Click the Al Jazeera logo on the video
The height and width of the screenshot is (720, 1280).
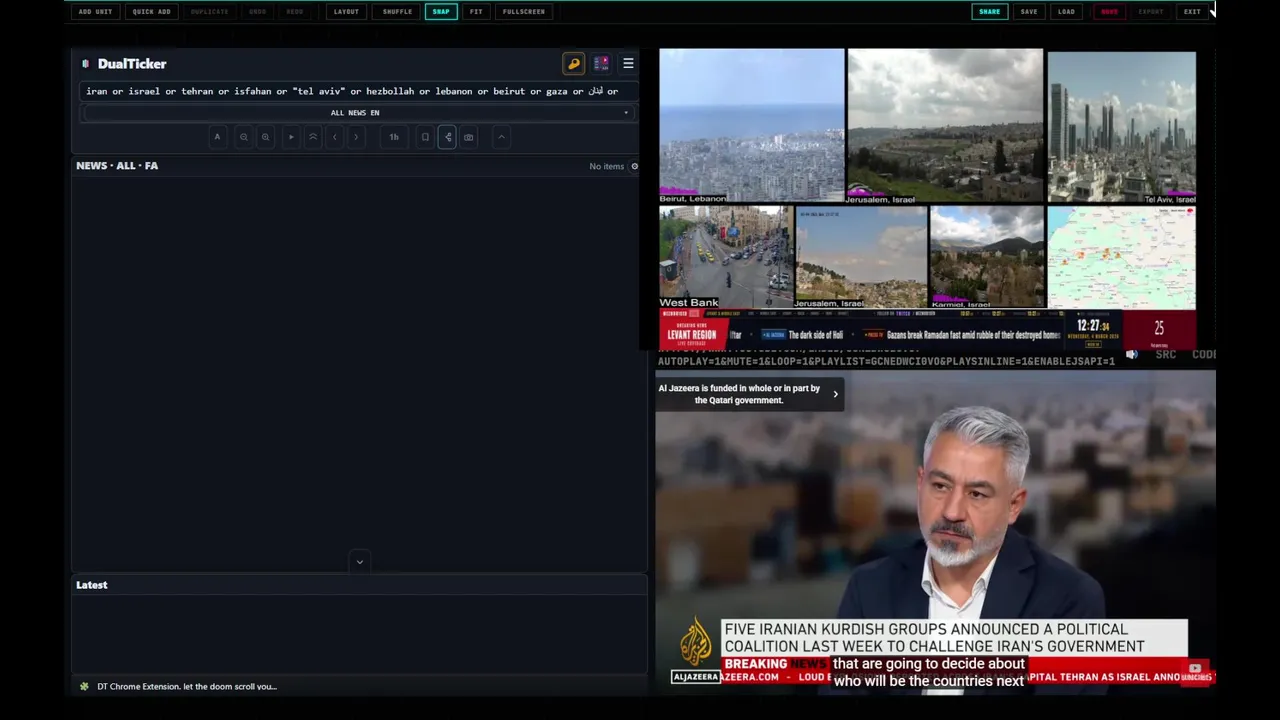[x=695, y=650]
